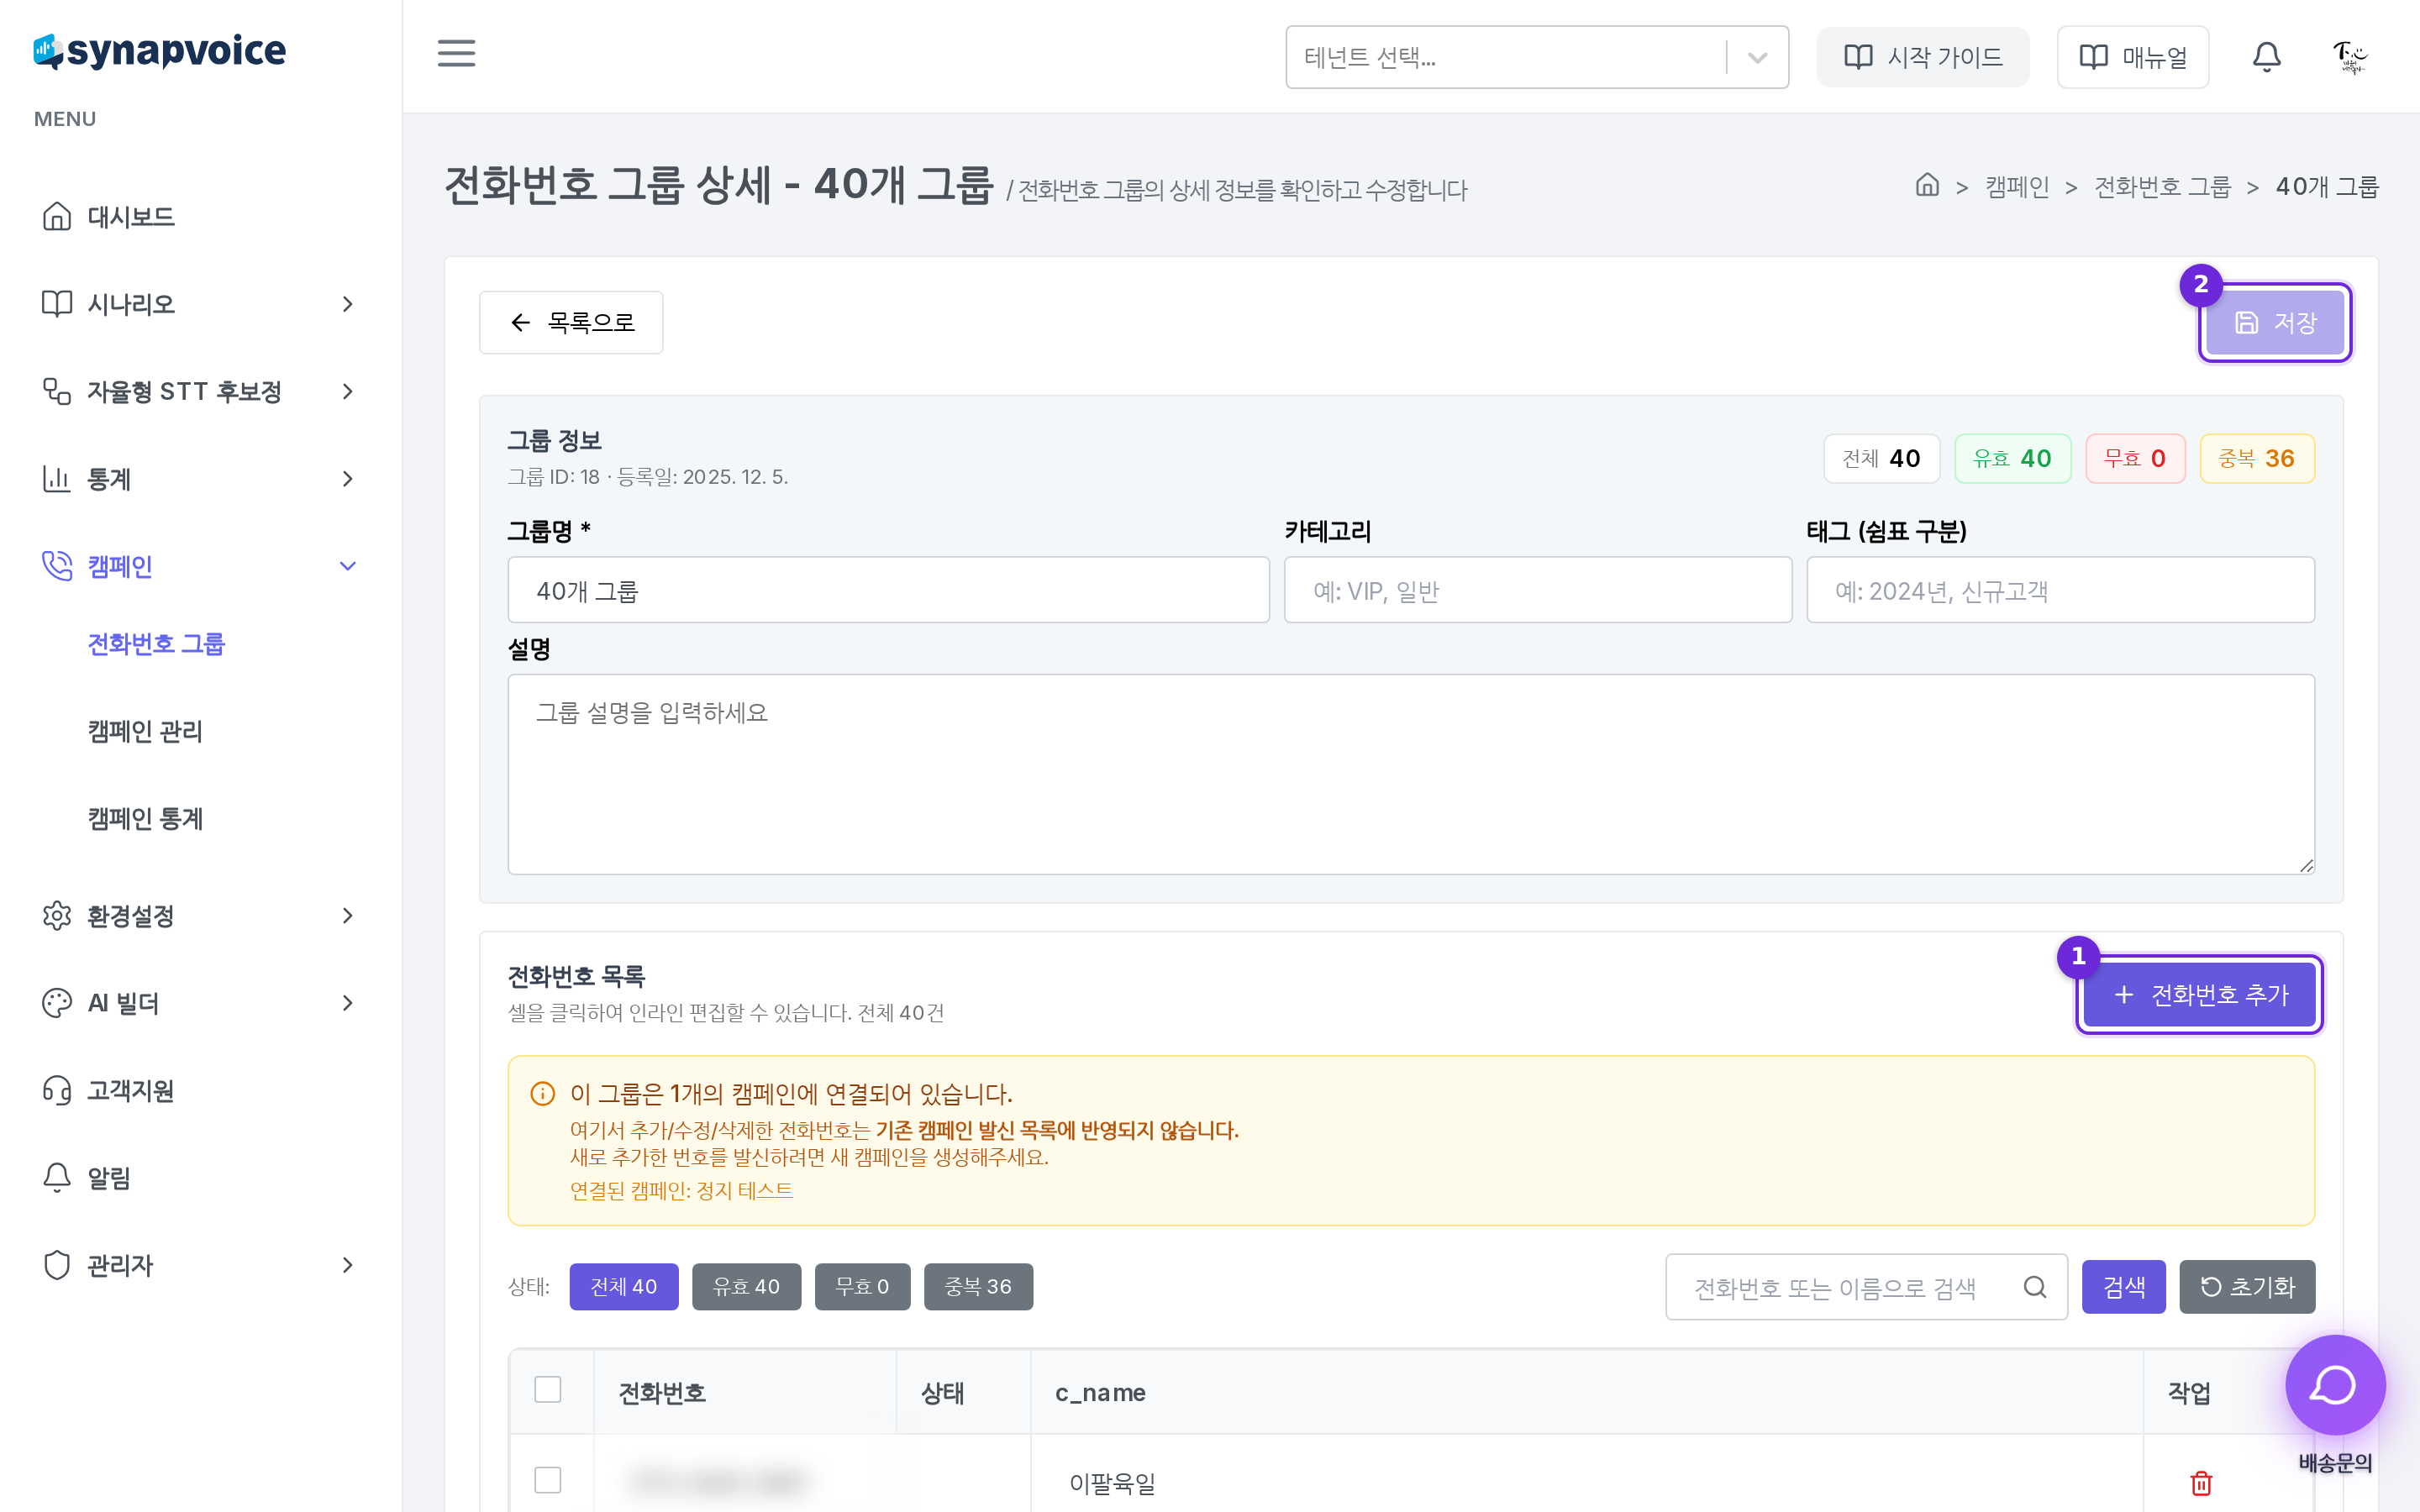This screenshot has height=1512, width=2420.
Task: Open 전화번호 그룹 submenu item
Action: [x=156, y=644]
